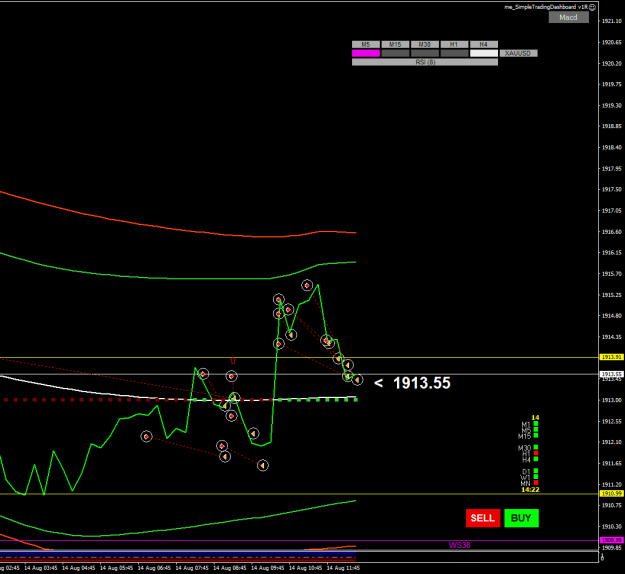
Task: Click the green M1 trend square
Action: click(536, 424)
